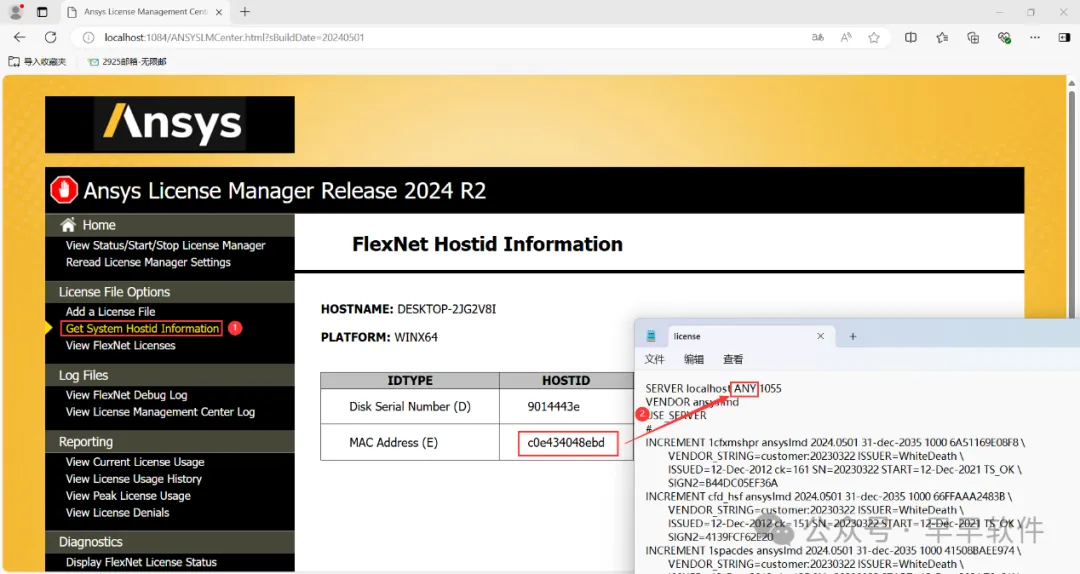This screenshot has width=1080, height=574.
Task: Open View License Usage History
Action: pyautogui.click(x=134, y=478)
